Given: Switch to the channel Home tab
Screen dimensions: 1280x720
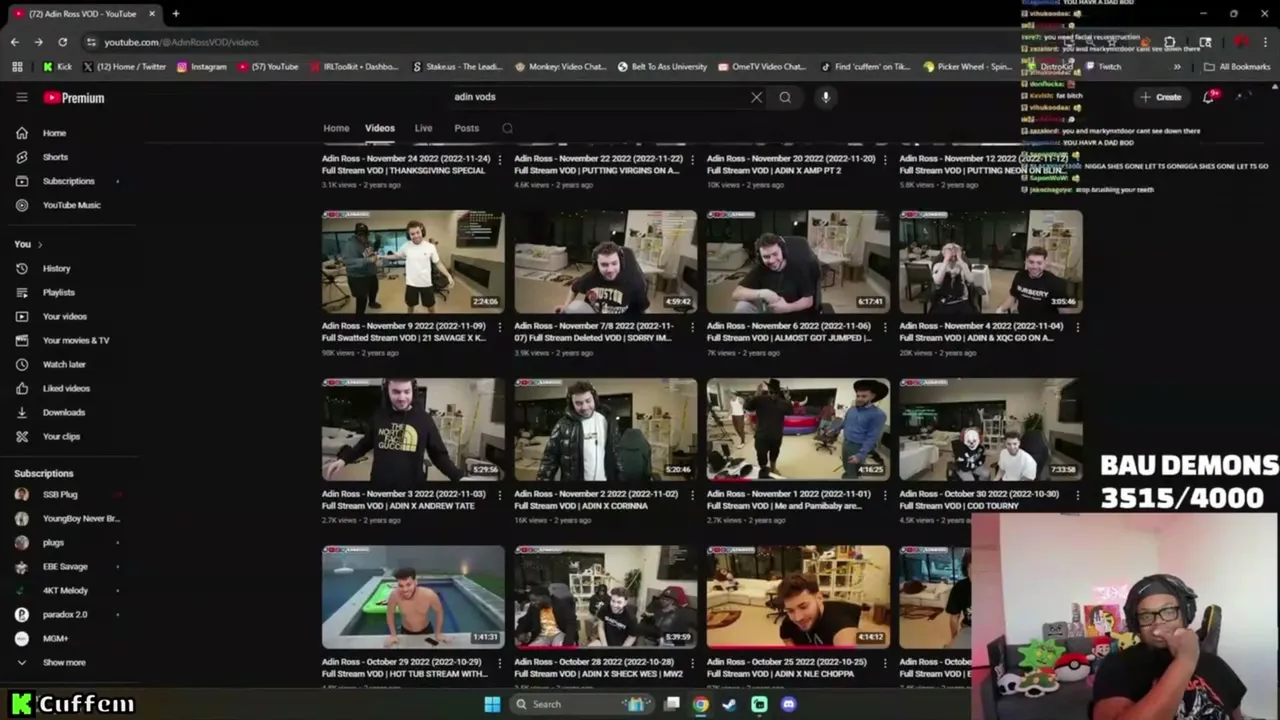Looking at the screenshot, I should click(x=336, y=128).
